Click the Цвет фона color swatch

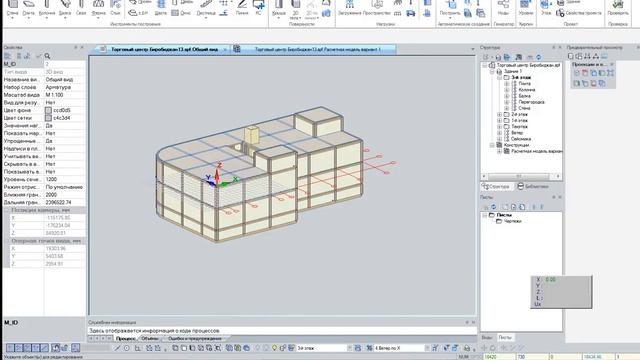(48, 110)
